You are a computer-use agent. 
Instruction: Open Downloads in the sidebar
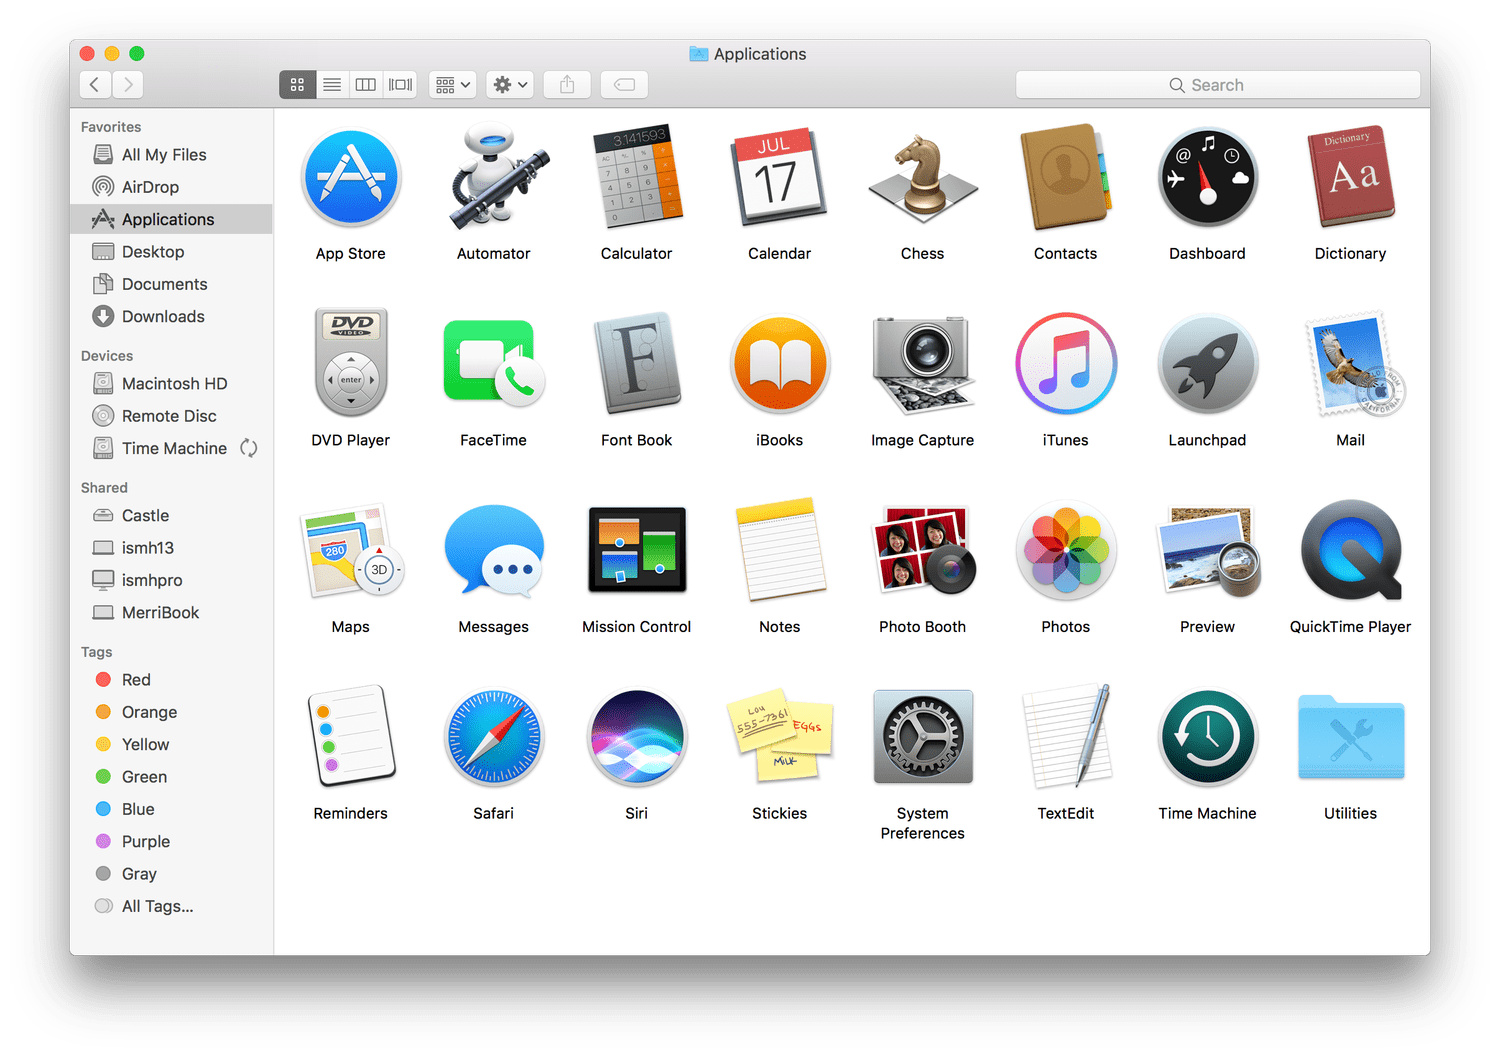(171, 316)
